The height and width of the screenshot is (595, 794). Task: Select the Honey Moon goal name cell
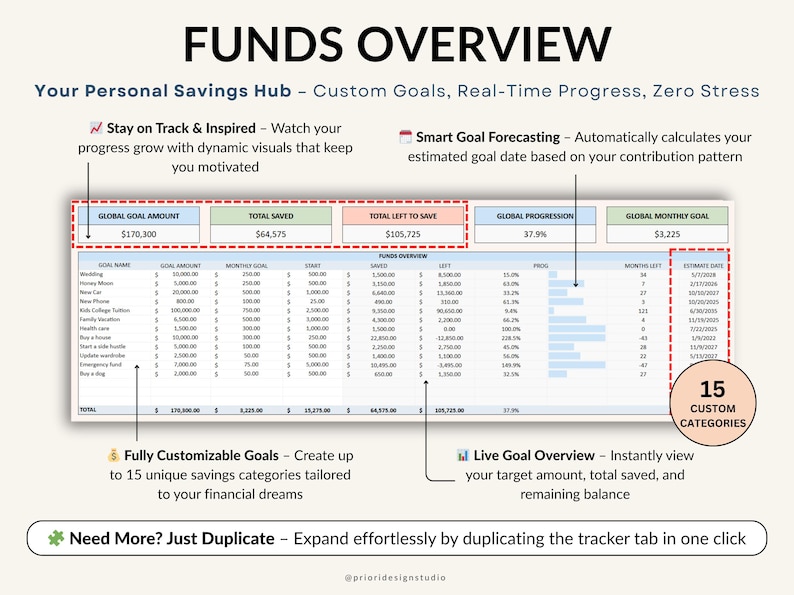click(x=96, y=283)
